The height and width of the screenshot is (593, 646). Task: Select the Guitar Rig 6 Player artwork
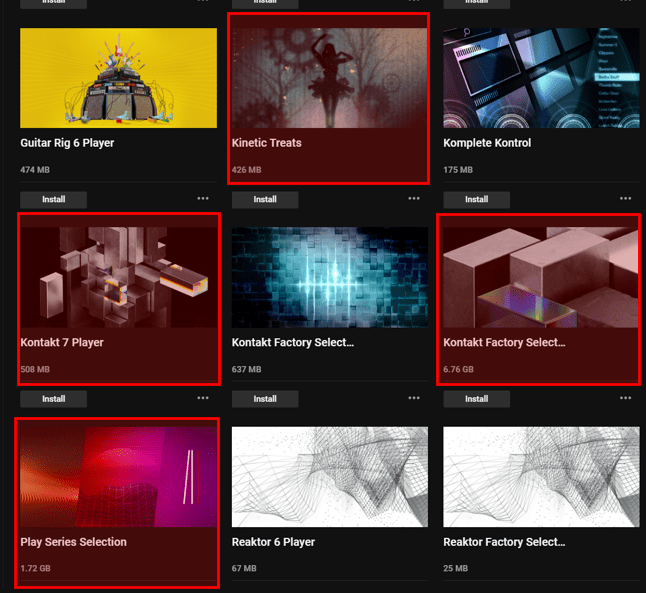(x=119, y=78)
